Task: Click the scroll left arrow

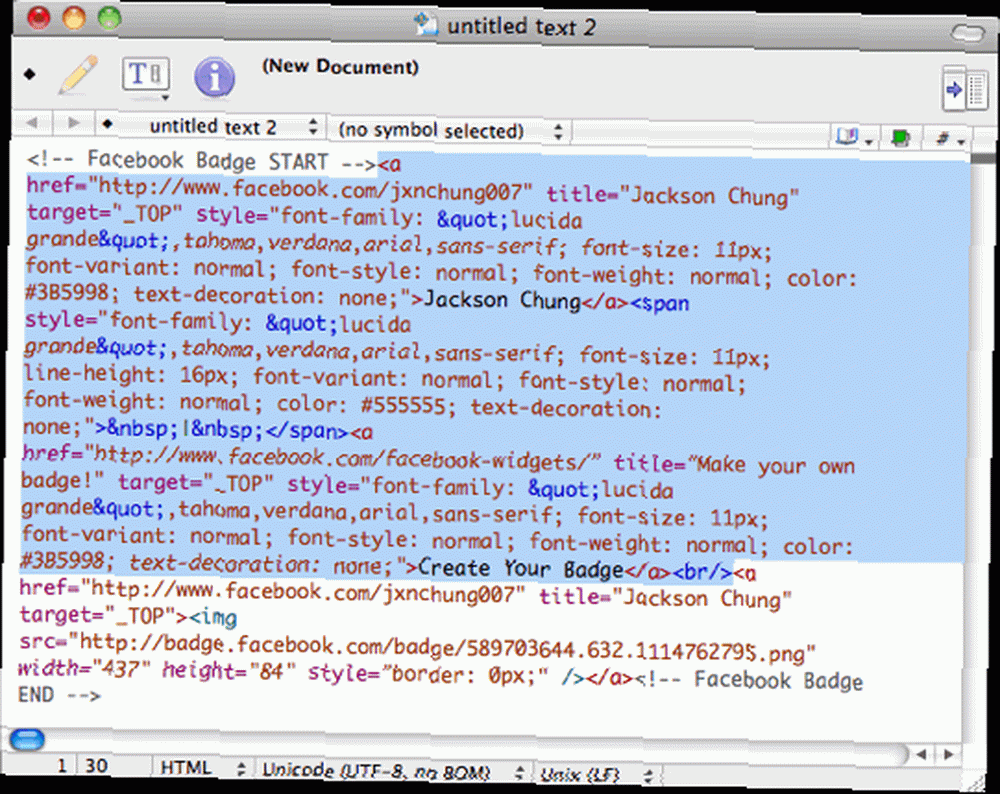Action: pyautogui.click(x=922, y=754)
